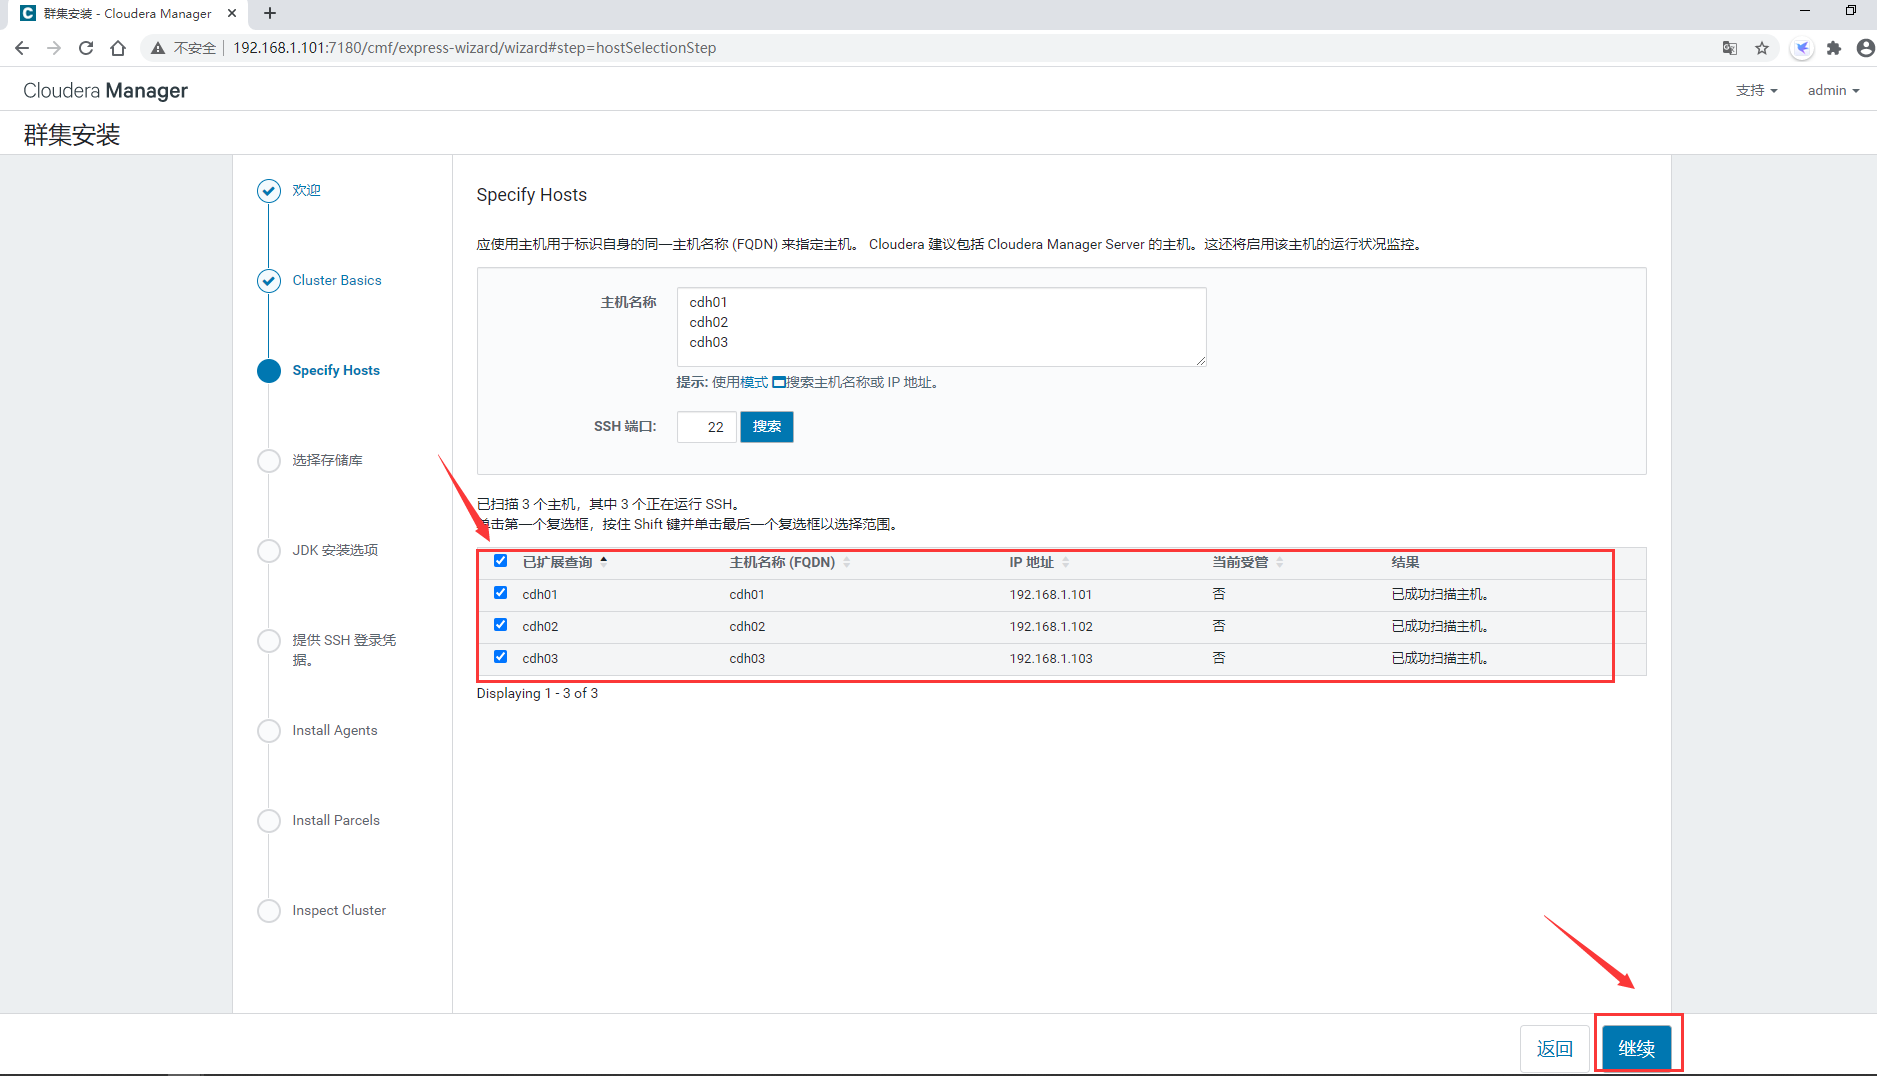Click the 选择存储库 step circle
This screenshot has width=1877, height=1076.
click(x=269, y=460)
